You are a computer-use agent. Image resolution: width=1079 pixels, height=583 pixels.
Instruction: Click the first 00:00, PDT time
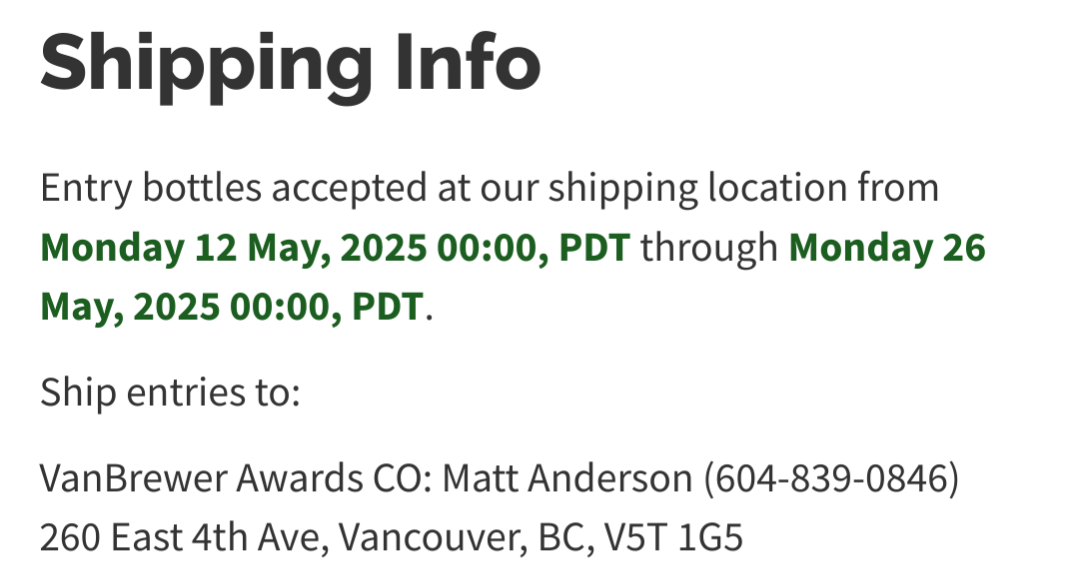pyautogui.click(x=533, y=248)
